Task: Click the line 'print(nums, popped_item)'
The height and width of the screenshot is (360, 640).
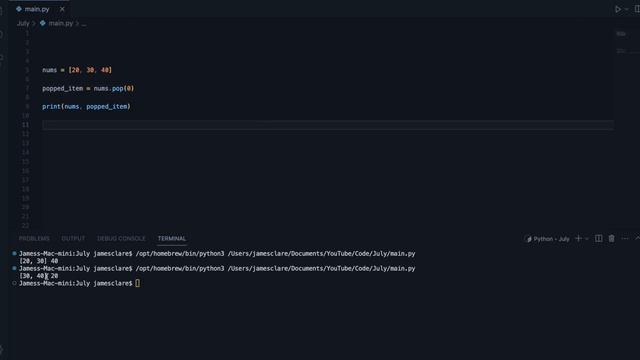Action: pyautogui.click(x=86, y=107)
